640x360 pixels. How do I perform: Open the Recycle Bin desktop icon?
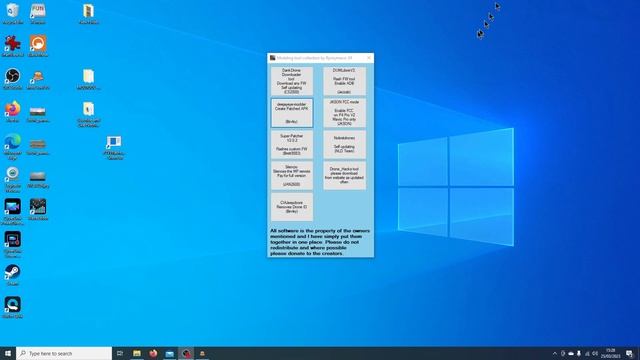point(13,13)
